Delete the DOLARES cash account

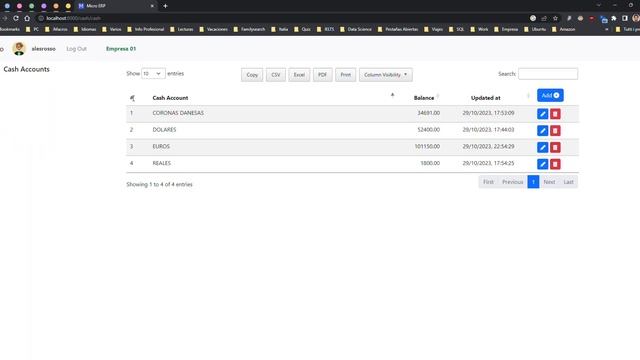[555, 131]
